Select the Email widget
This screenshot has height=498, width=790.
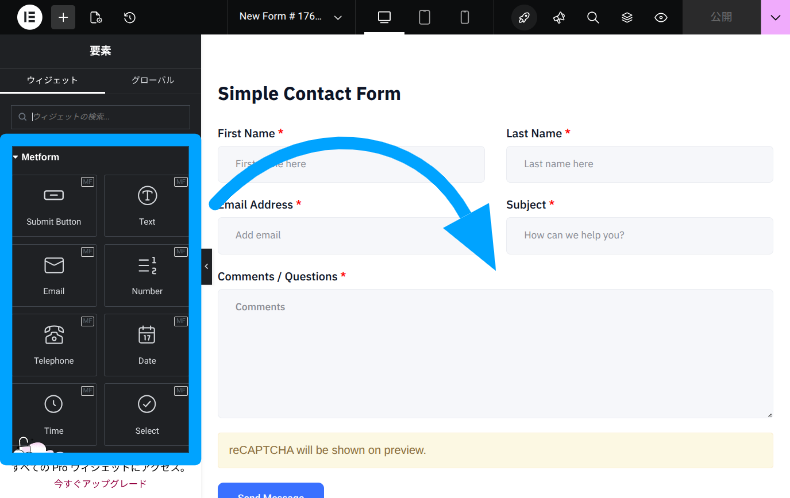[54, 274]
